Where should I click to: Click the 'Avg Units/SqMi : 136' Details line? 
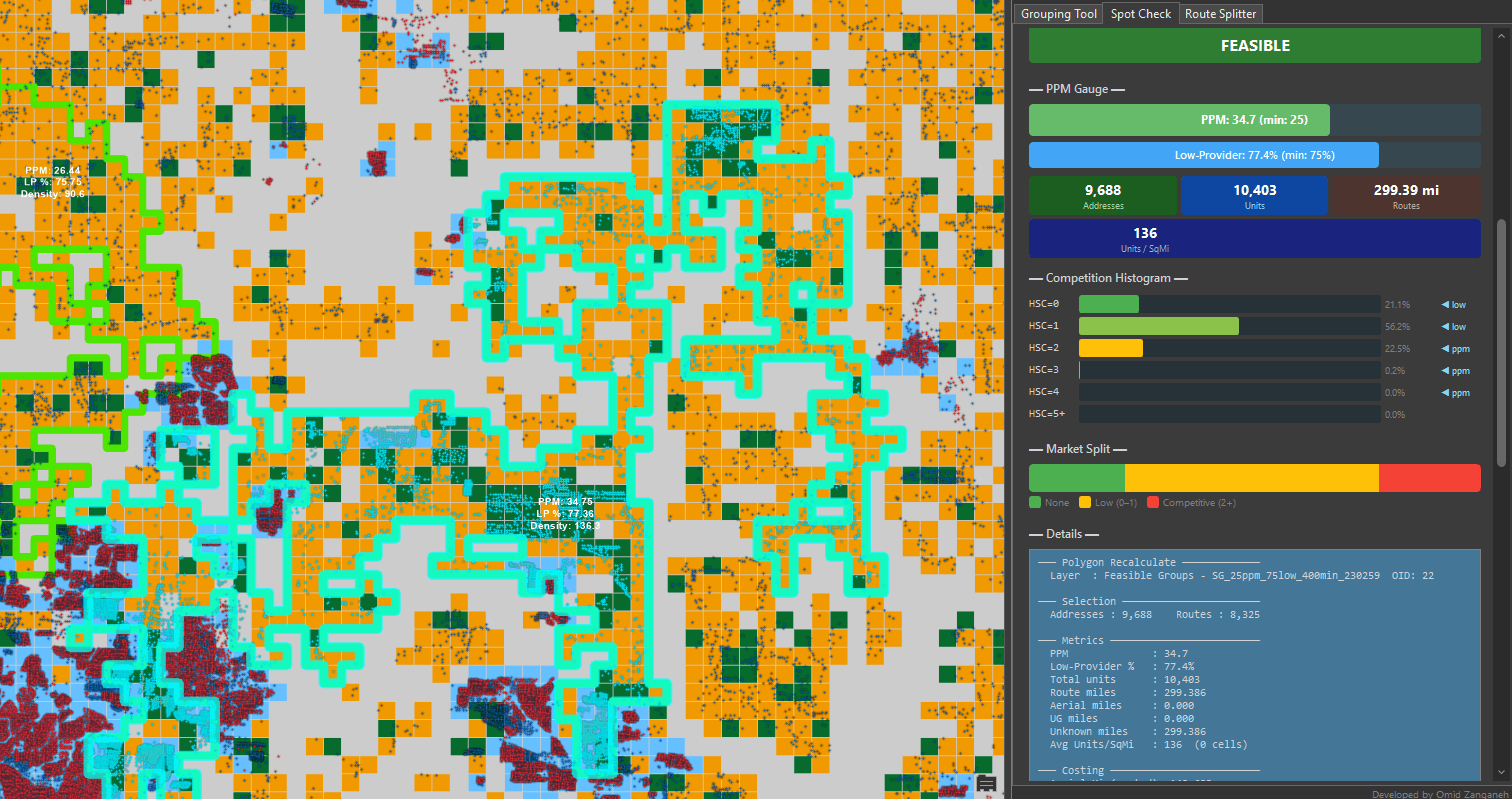[1149, 744]
